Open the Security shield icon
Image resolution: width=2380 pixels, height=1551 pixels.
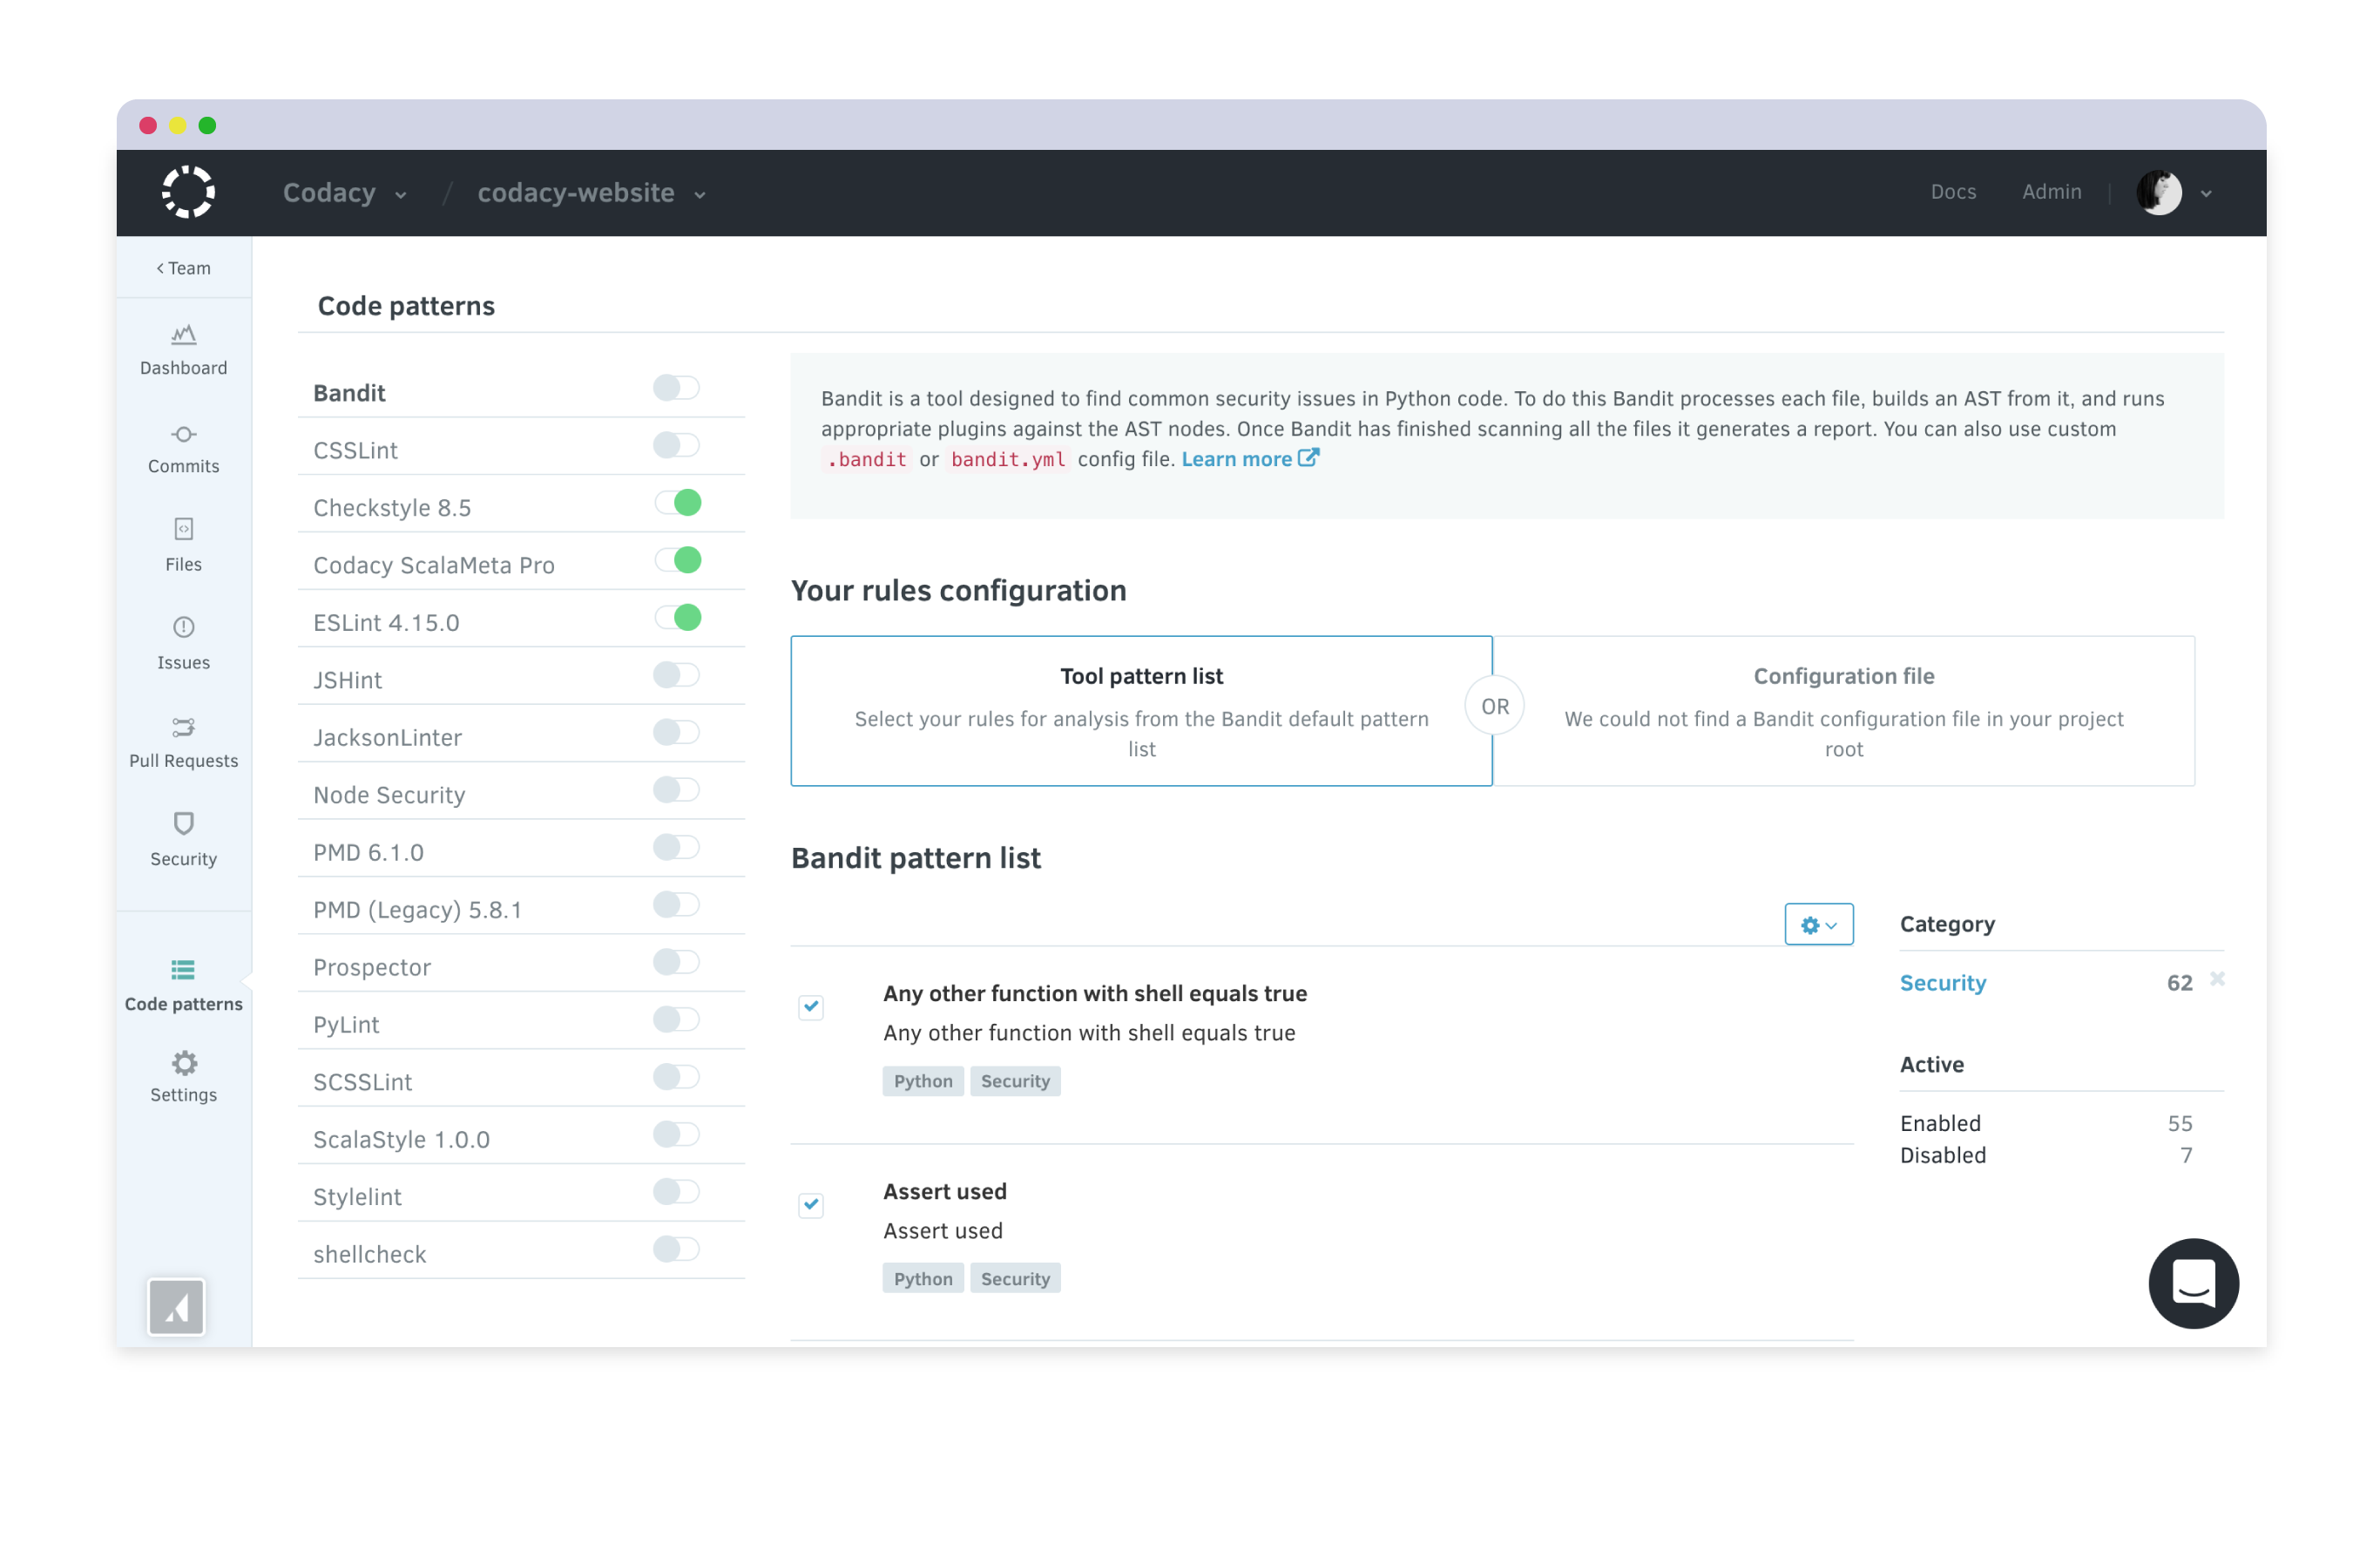[x=183, y=823]
